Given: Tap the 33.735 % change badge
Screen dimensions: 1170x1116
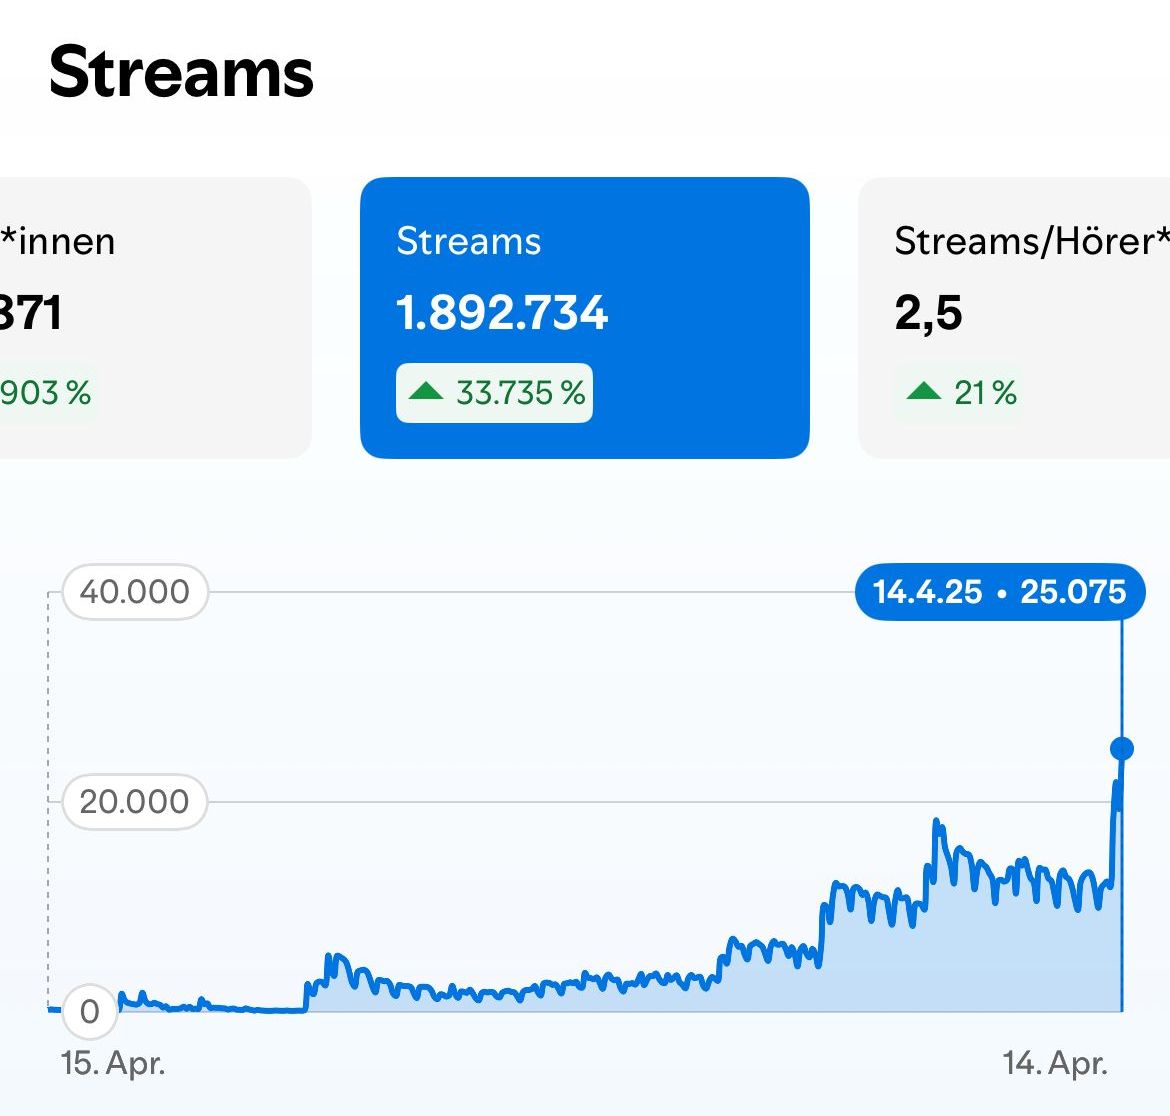Looking at the screenshot, I should pyautogui.click(x=495, y=393).
